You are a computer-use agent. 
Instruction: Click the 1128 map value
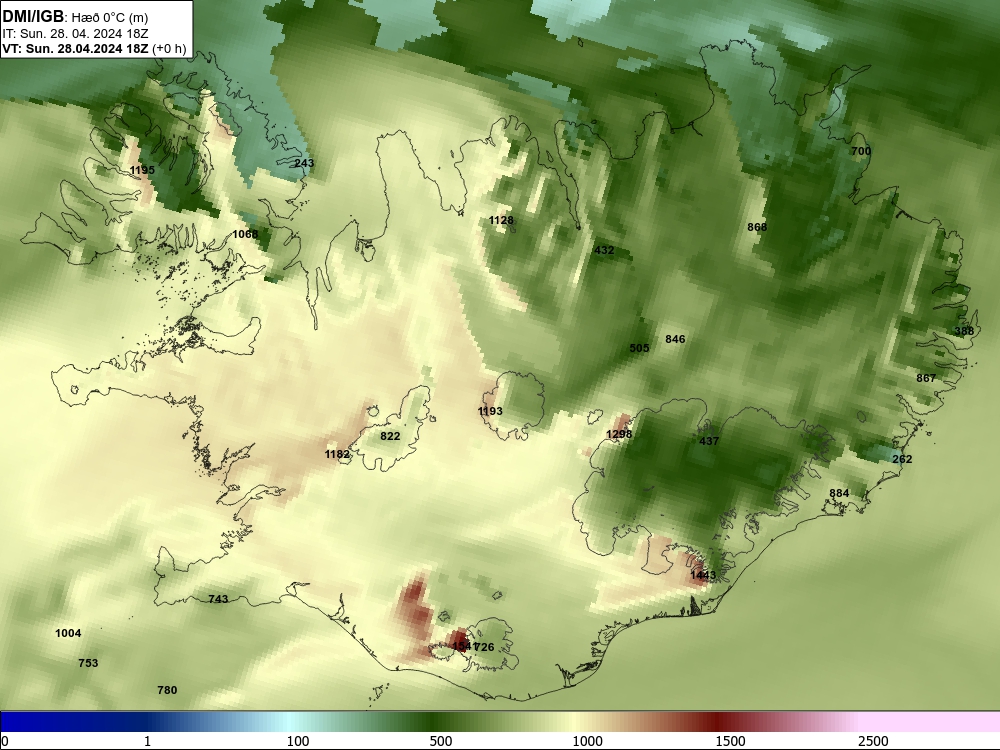[501, 220]
